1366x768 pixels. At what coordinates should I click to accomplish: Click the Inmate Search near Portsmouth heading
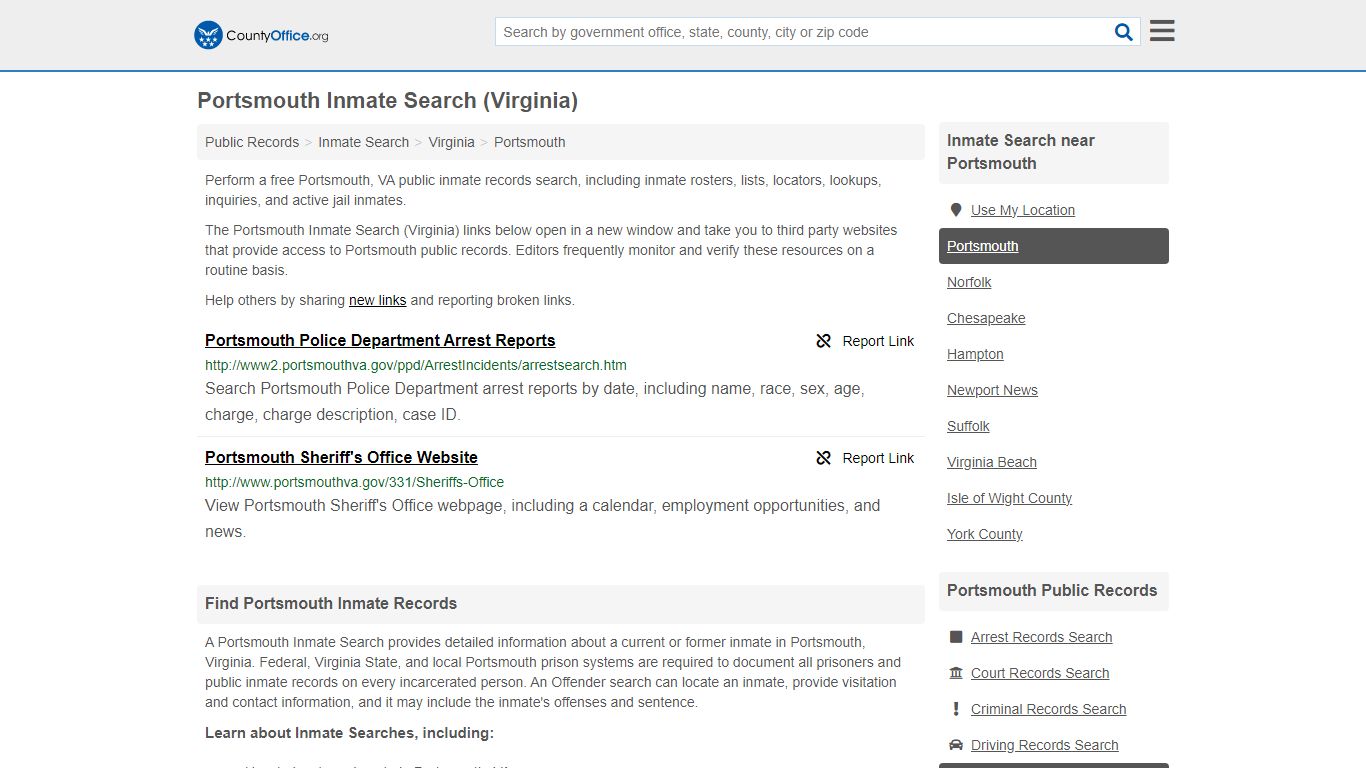point(1021,152)
